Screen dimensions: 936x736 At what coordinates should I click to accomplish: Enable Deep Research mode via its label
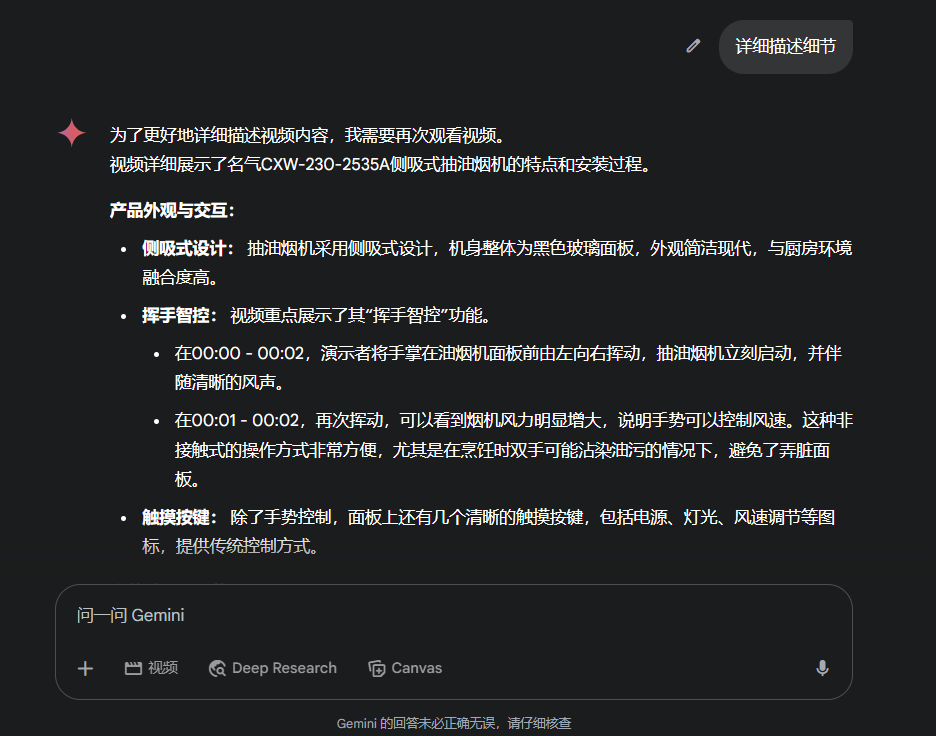coord(284,668)
